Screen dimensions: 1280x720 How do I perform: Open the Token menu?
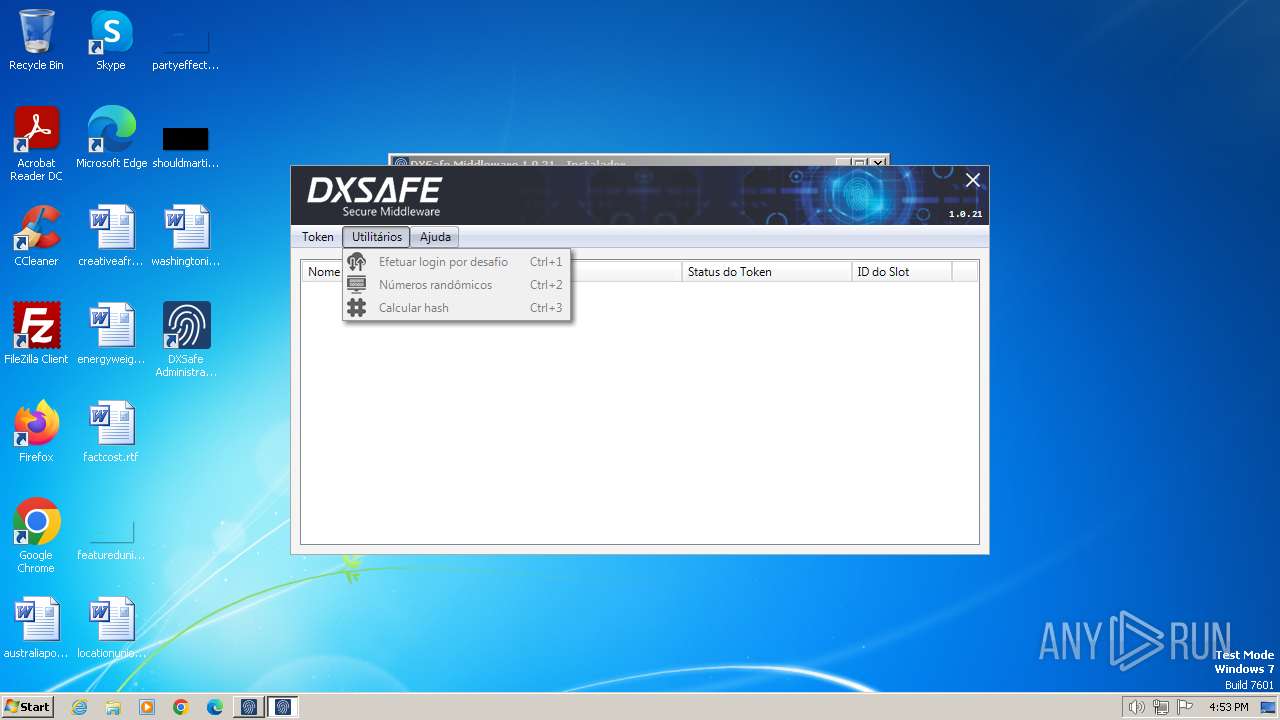coord(318,237)
